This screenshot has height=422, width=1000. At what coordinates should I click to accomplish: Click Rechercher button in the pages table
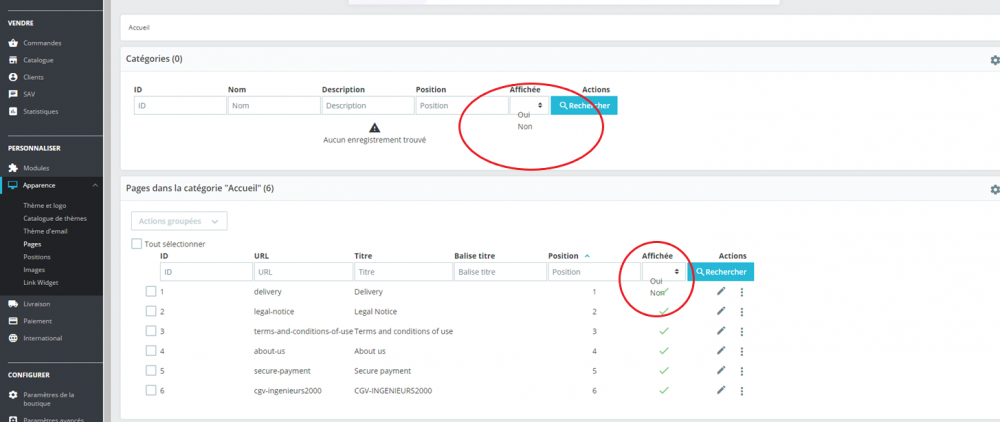[721, 272]
